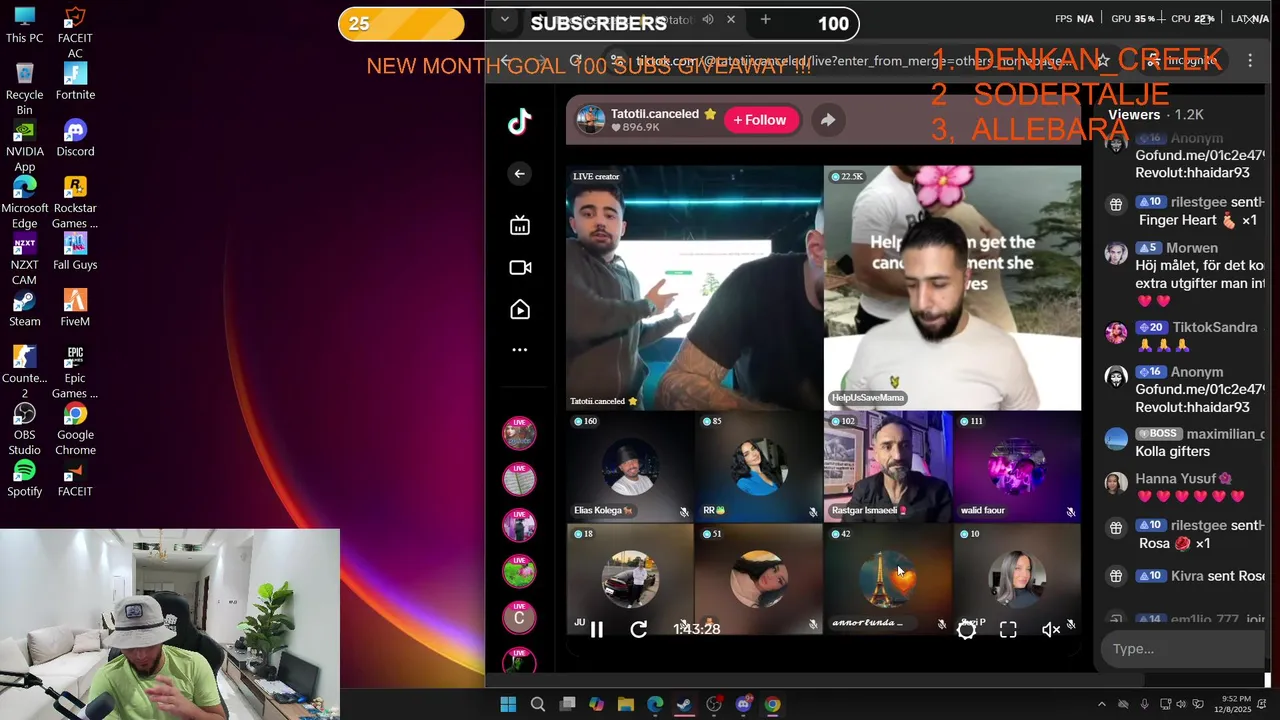Open taskbar Search
Screen dimensions: 1280x720
pos(538,705)
